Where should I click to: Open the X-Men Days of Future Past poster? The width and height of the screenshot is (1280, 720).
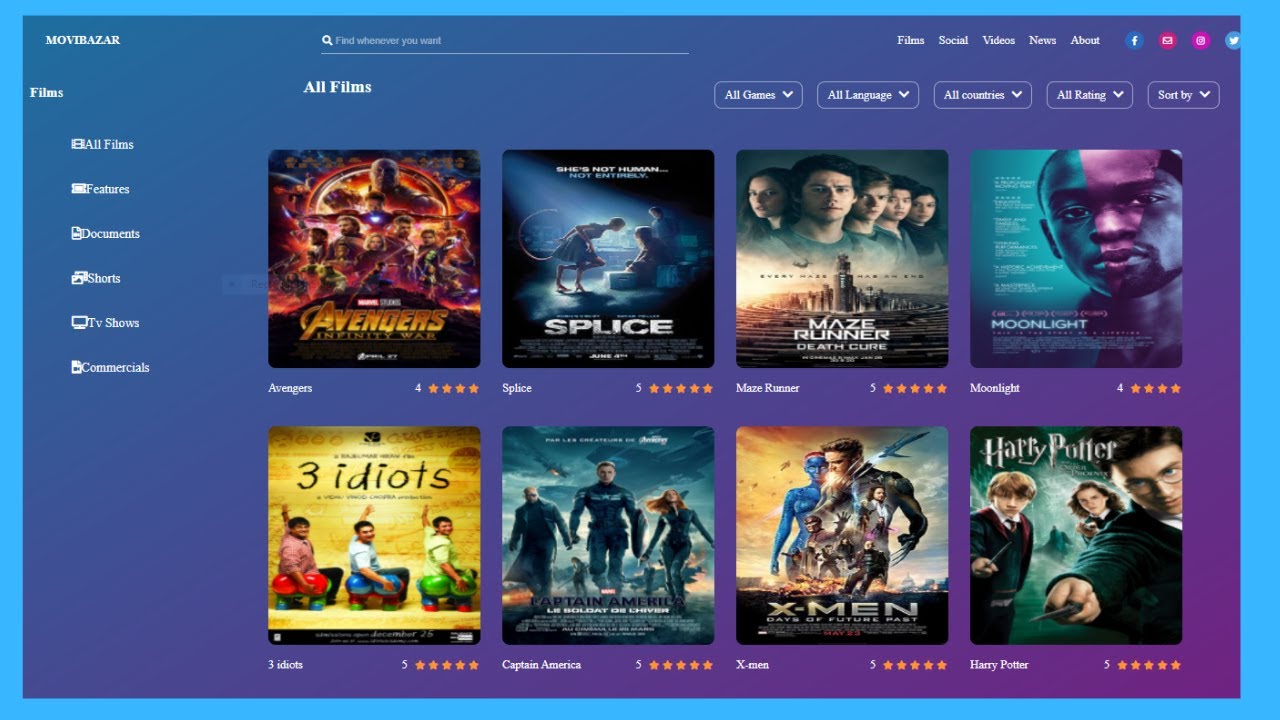pyautogui.click(x=842, y=536)
